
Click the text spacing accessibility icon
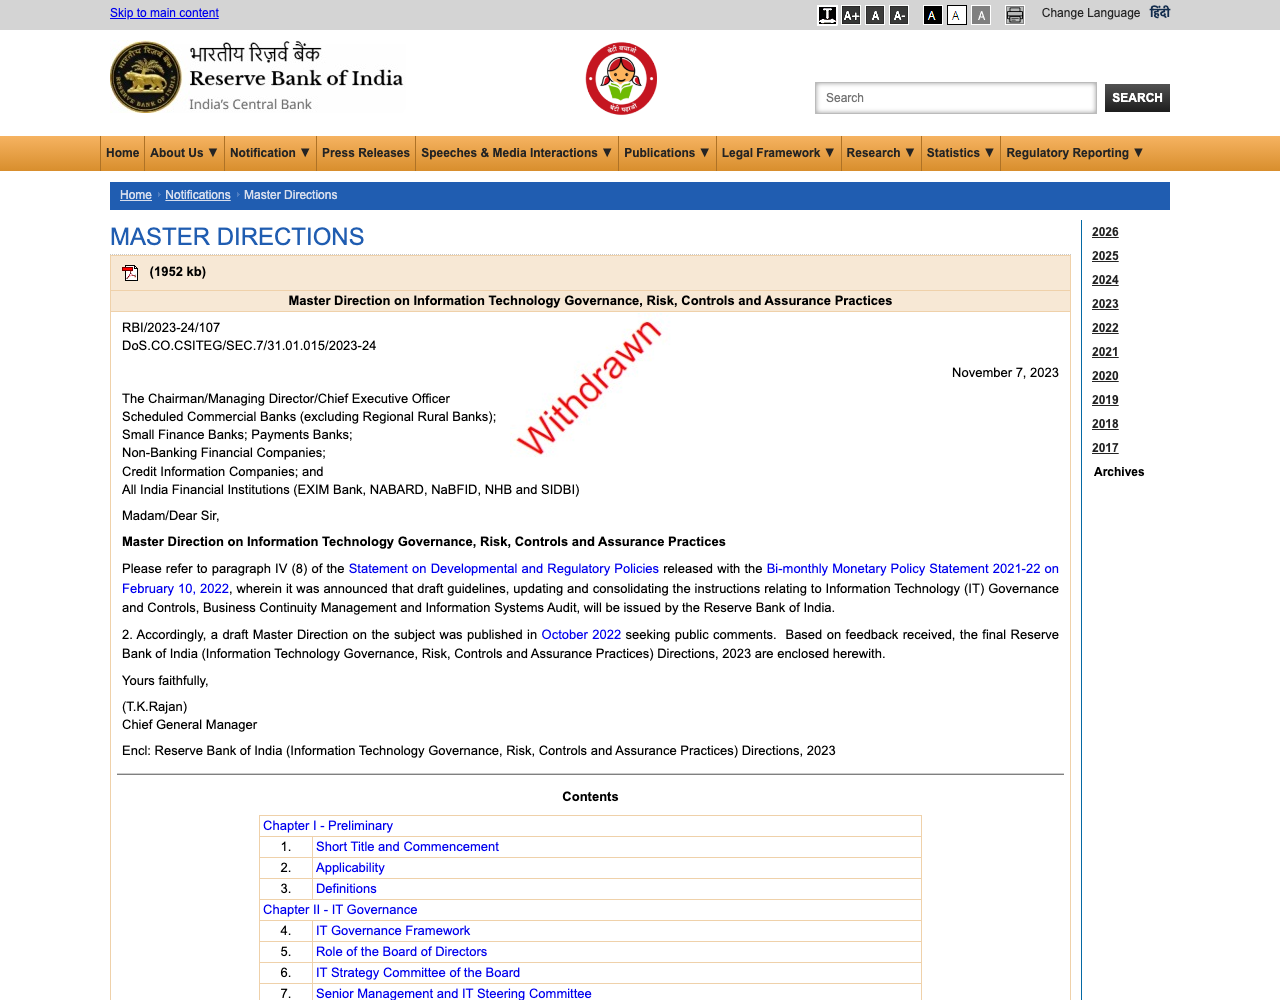coord(827,15)
